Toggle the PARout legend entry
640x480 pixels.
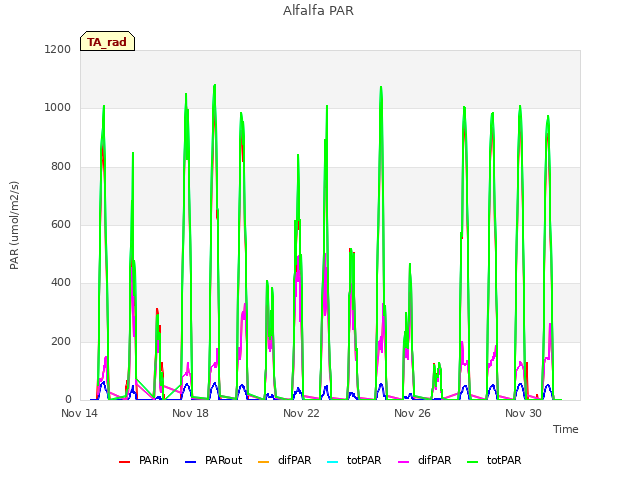[x=213, y=460]
